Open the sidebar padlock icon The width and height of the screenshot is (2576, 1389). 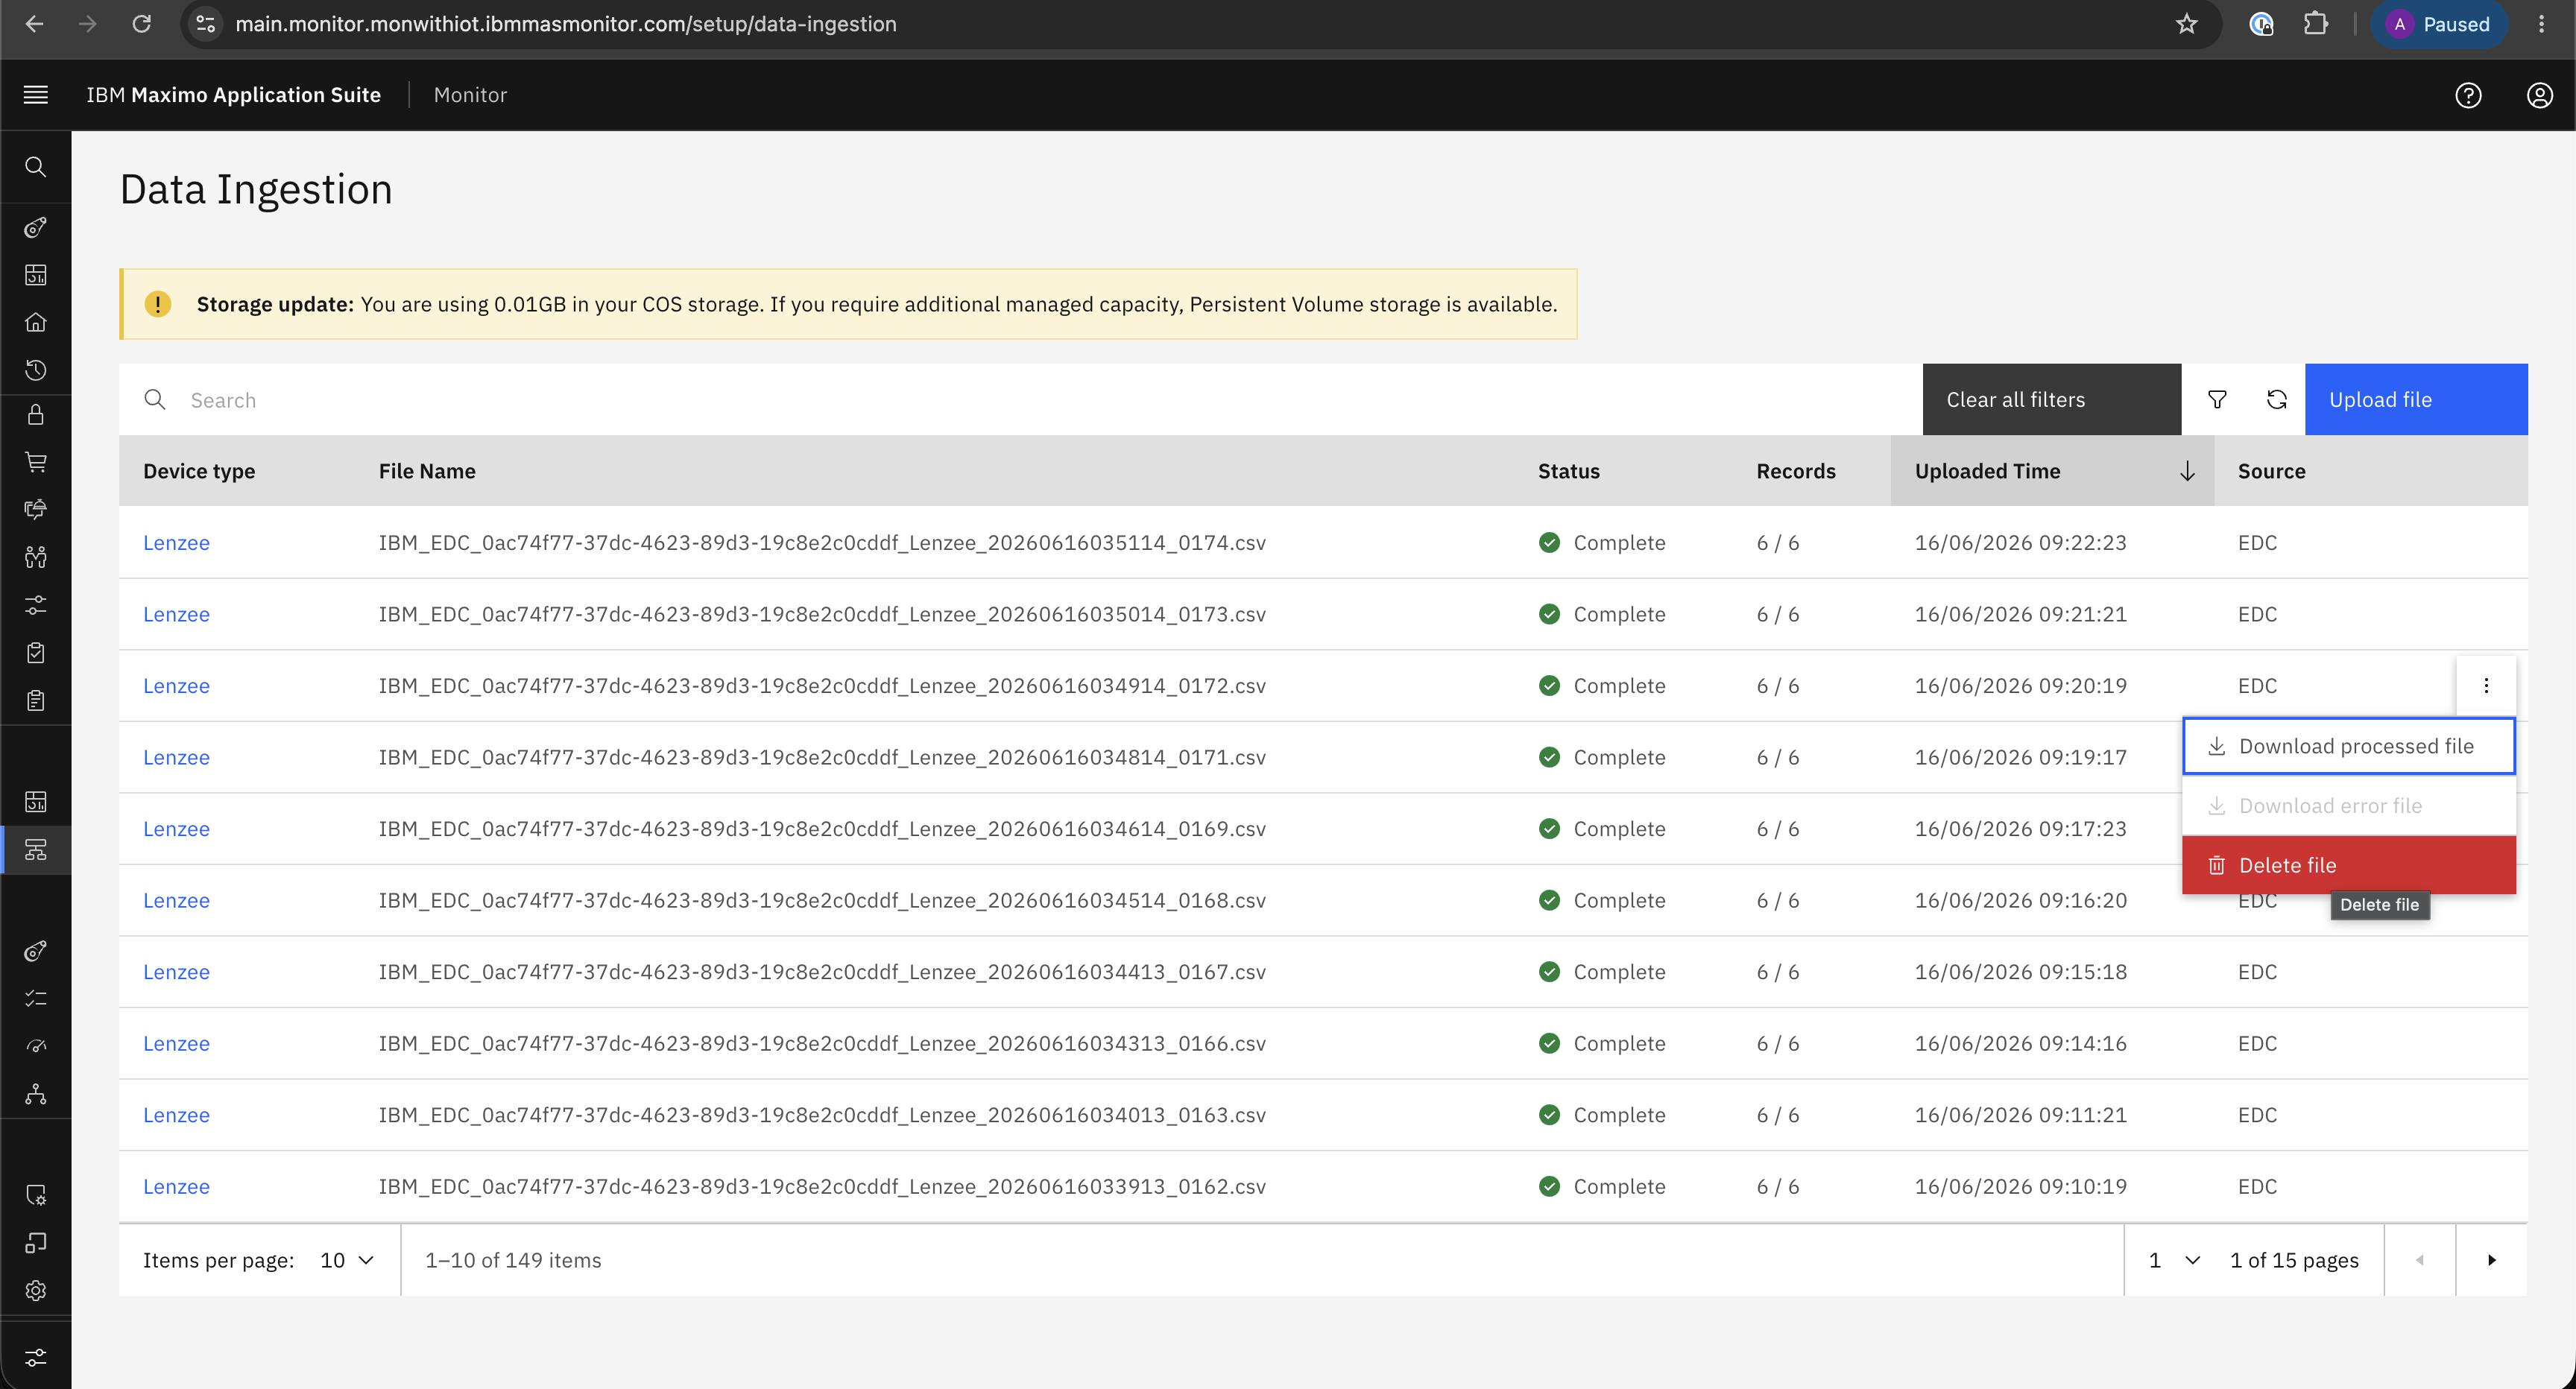[36, 415]
